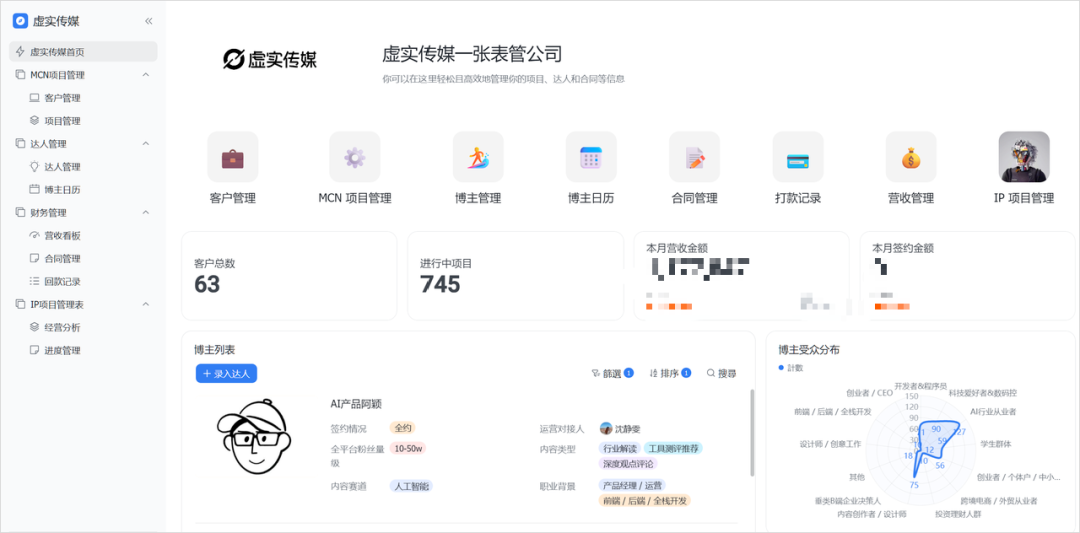Open the 博主日历 calendar icon
Image resolution: width=1080 pixels, height=533 pixels.
[x=591, y=157]
